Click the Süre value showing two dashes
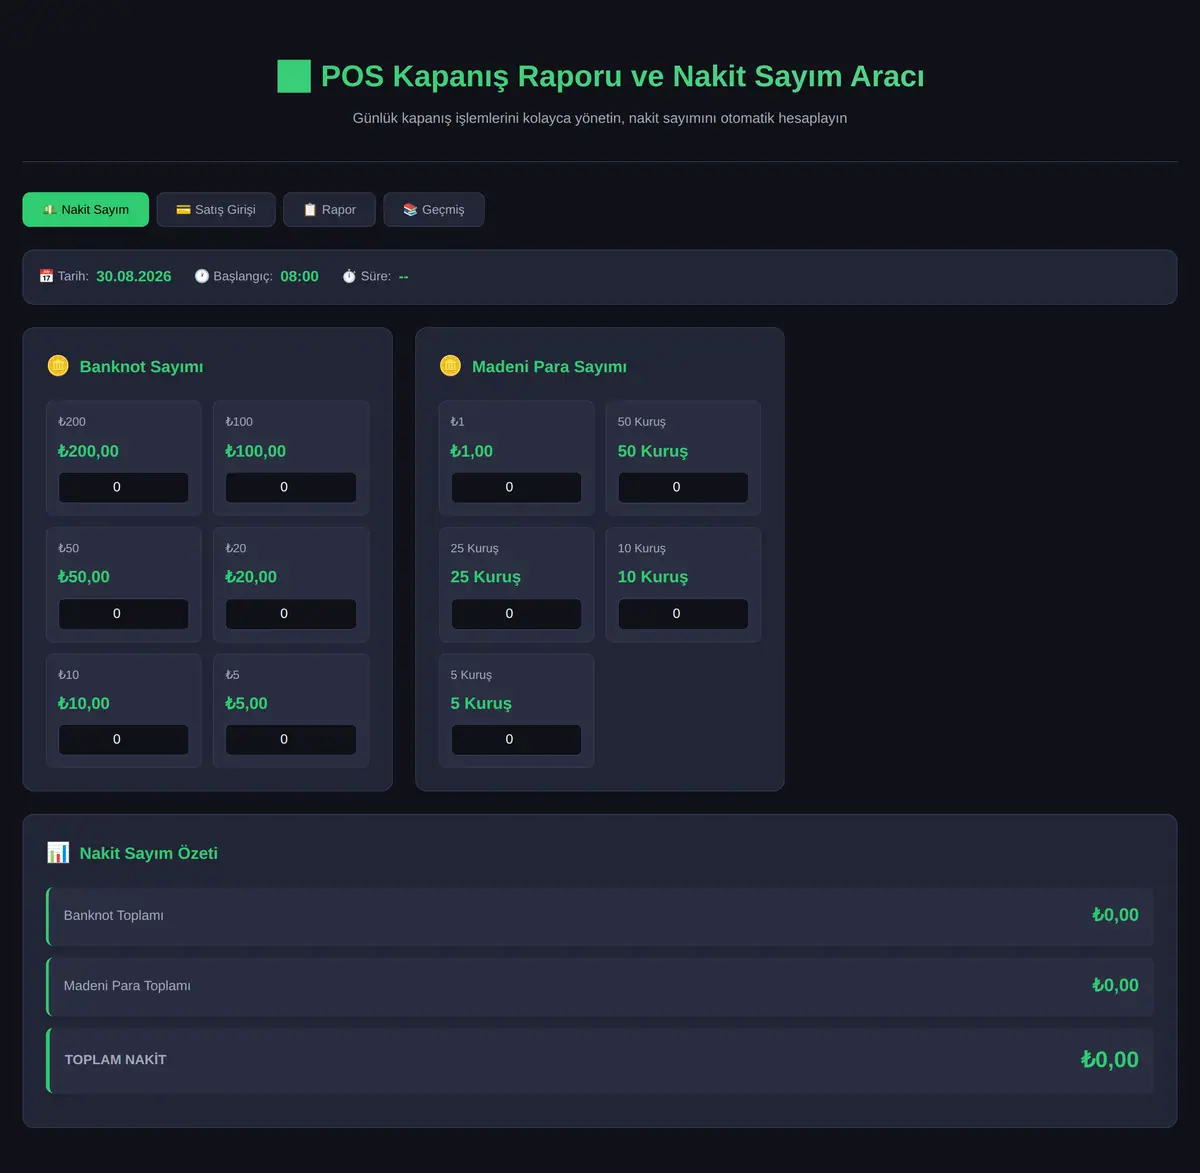This screenshot has height=1173, width=1200. coord(403,276)
